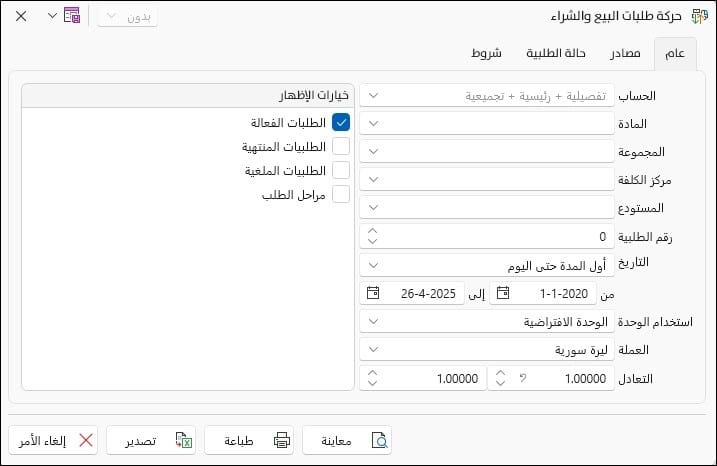Expand the مركز الكلفة dropdown
This screenshot has width=717, height=466.
pyautogui.click(x=373, y=179)
